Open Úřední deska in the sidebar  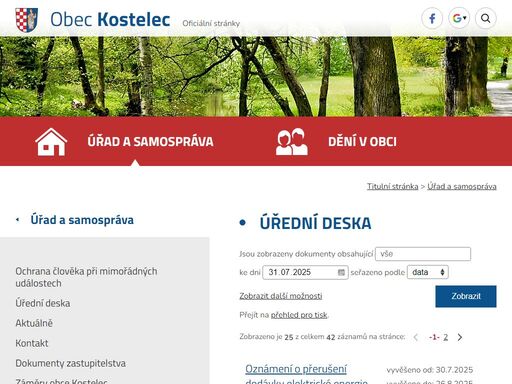click(43, 303)
